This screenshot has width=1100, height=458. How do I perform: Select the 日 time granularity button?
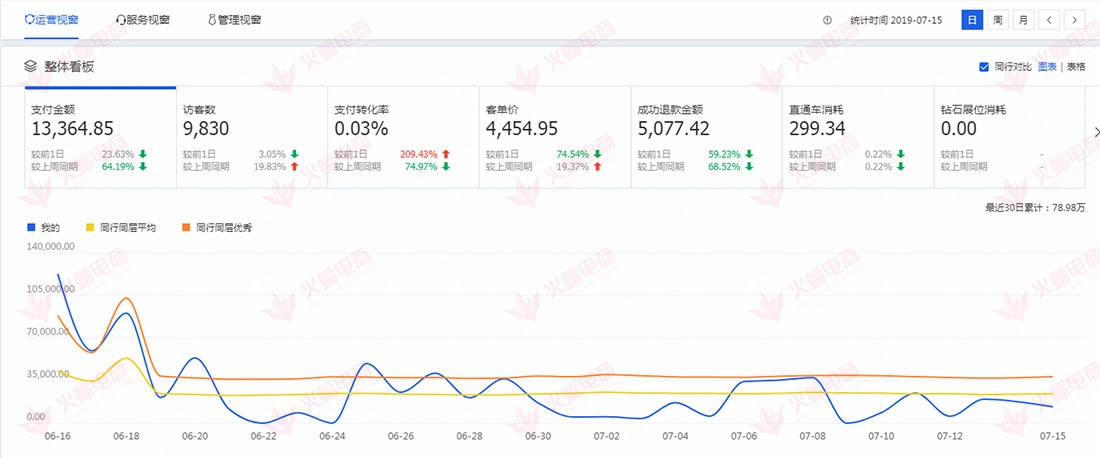click(x=972, y=20)
